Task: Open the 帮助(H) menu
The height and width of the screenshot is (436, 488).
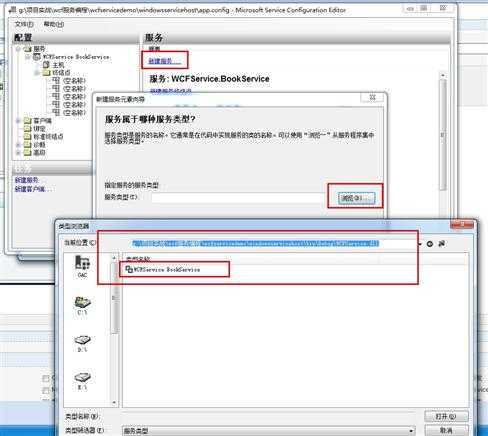Action: click(54, 24)
